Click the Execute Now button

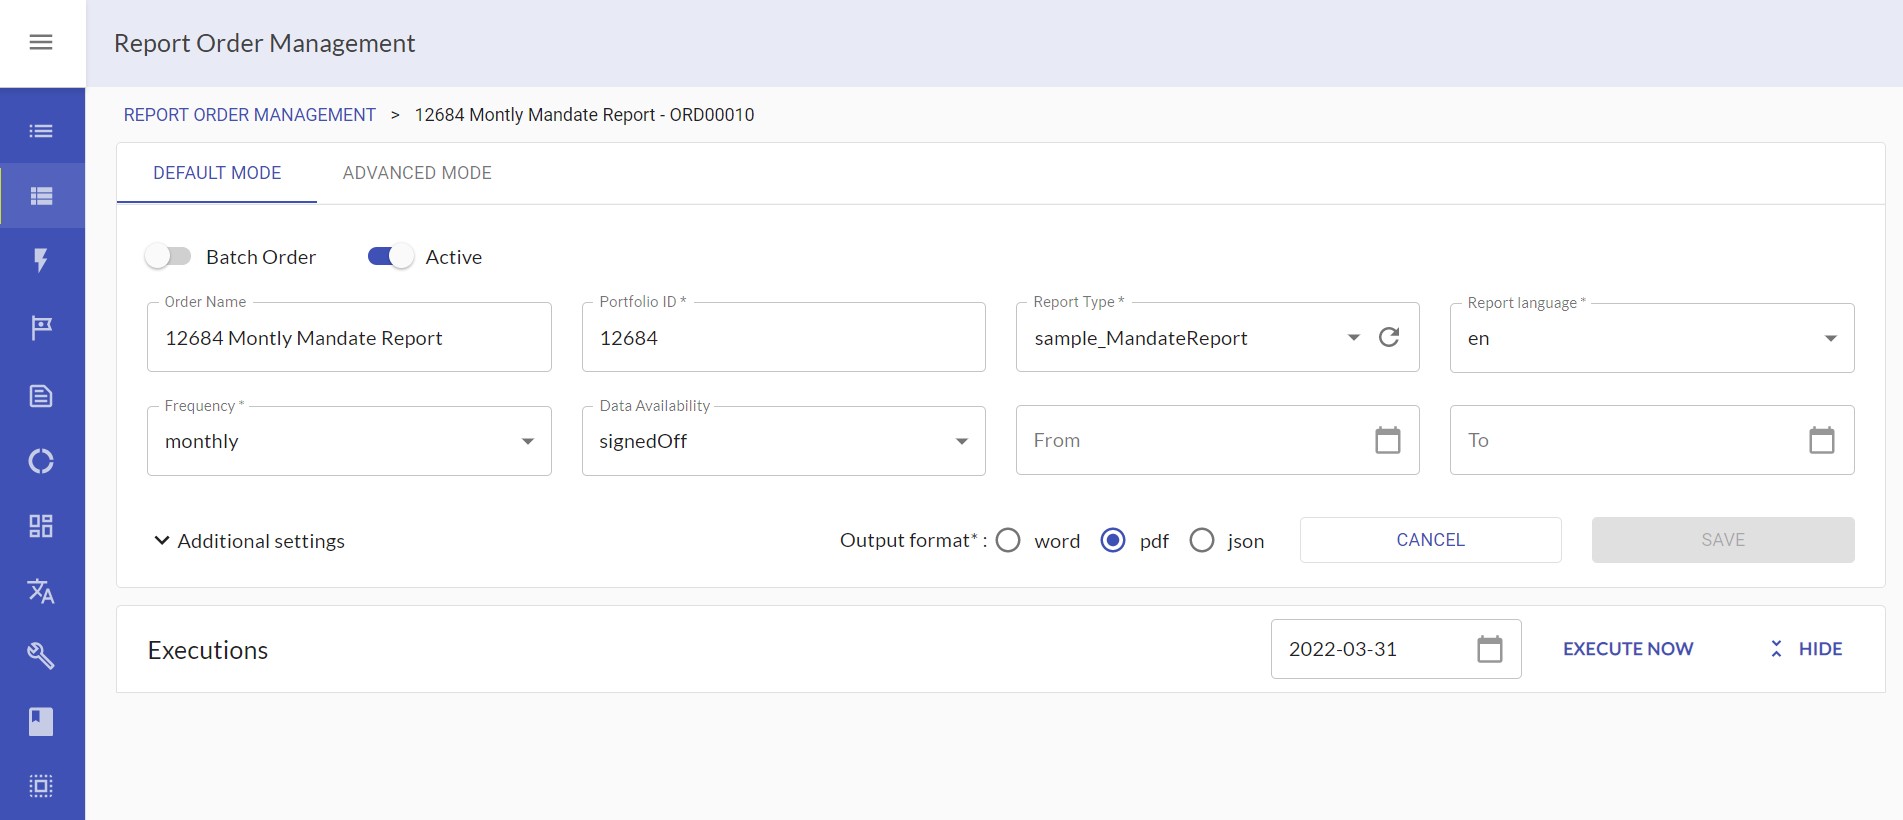point(1627,649)
